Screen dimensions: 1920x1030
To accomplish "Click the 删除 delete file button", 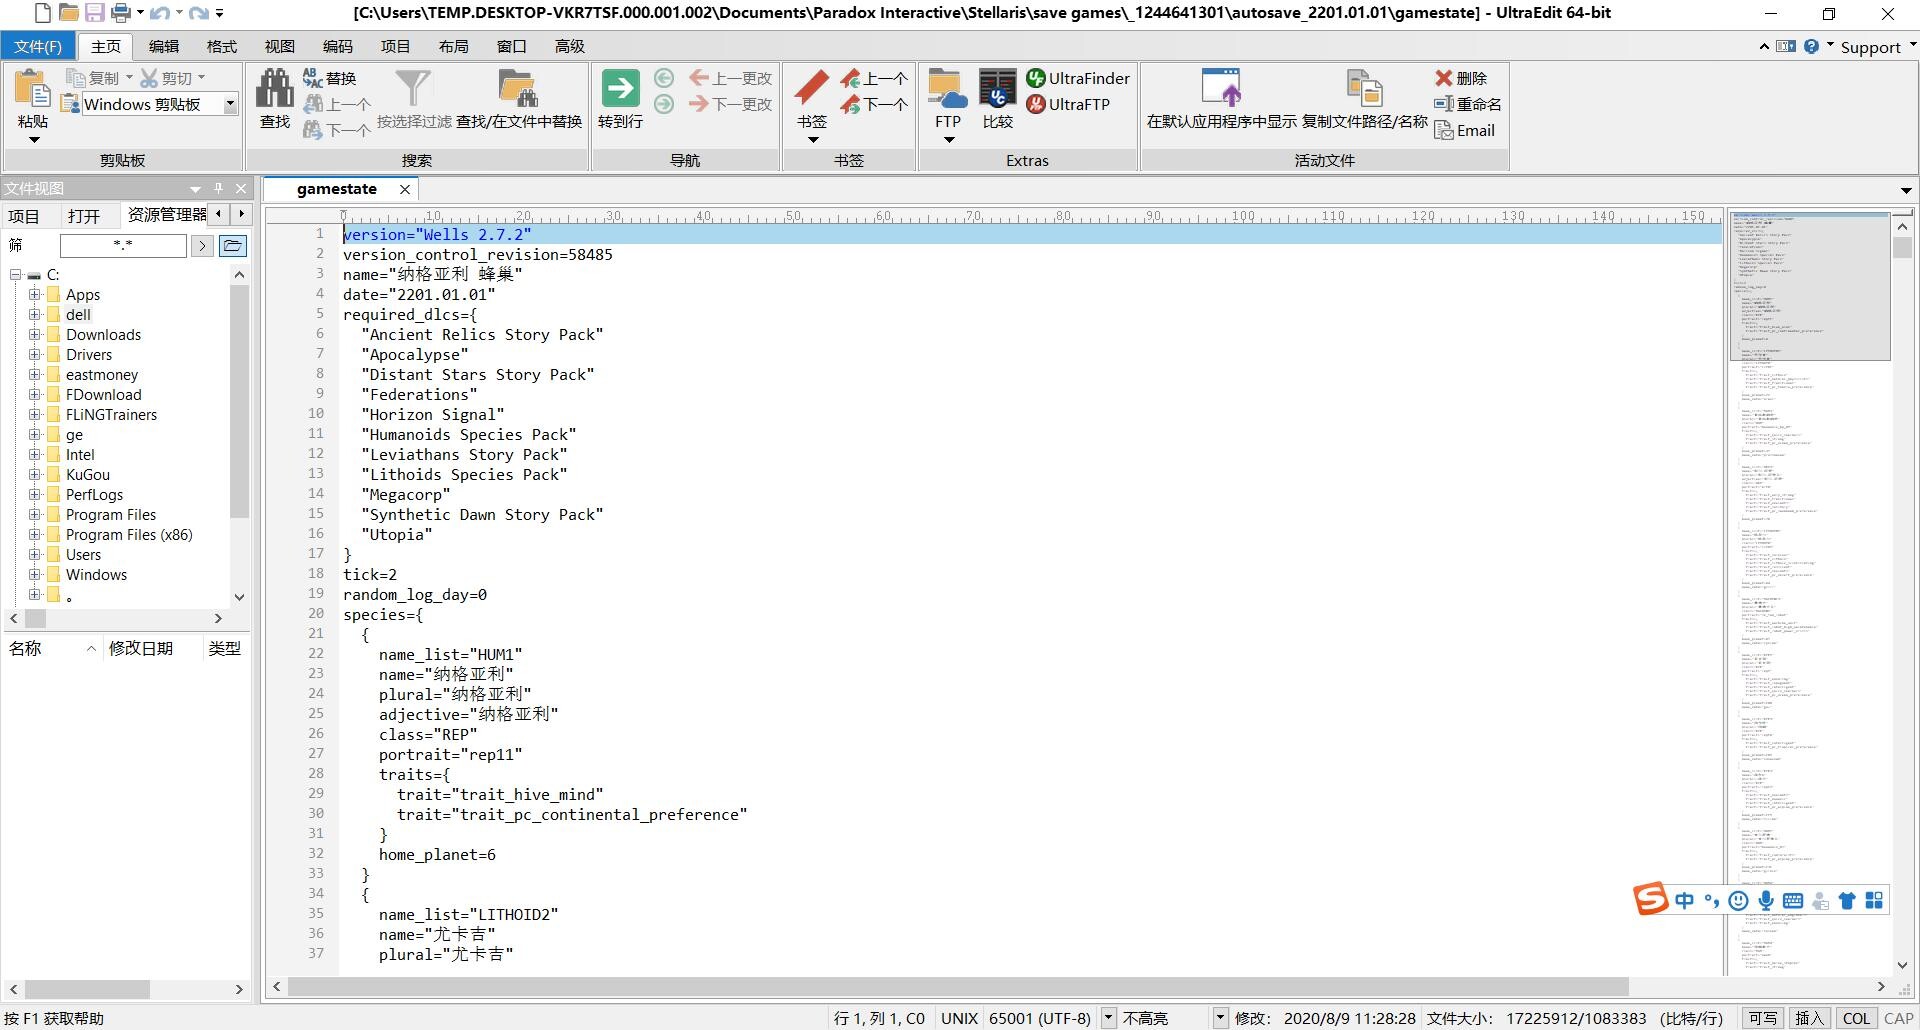I will pyautogui.click(x=1461, y=78).
